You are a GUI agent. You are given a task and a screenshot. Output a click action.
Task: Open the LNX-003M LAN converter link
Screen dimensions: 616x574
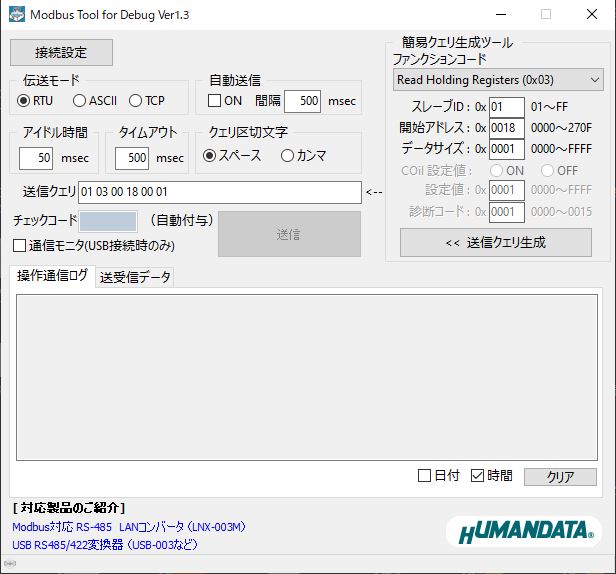(128, 526)
